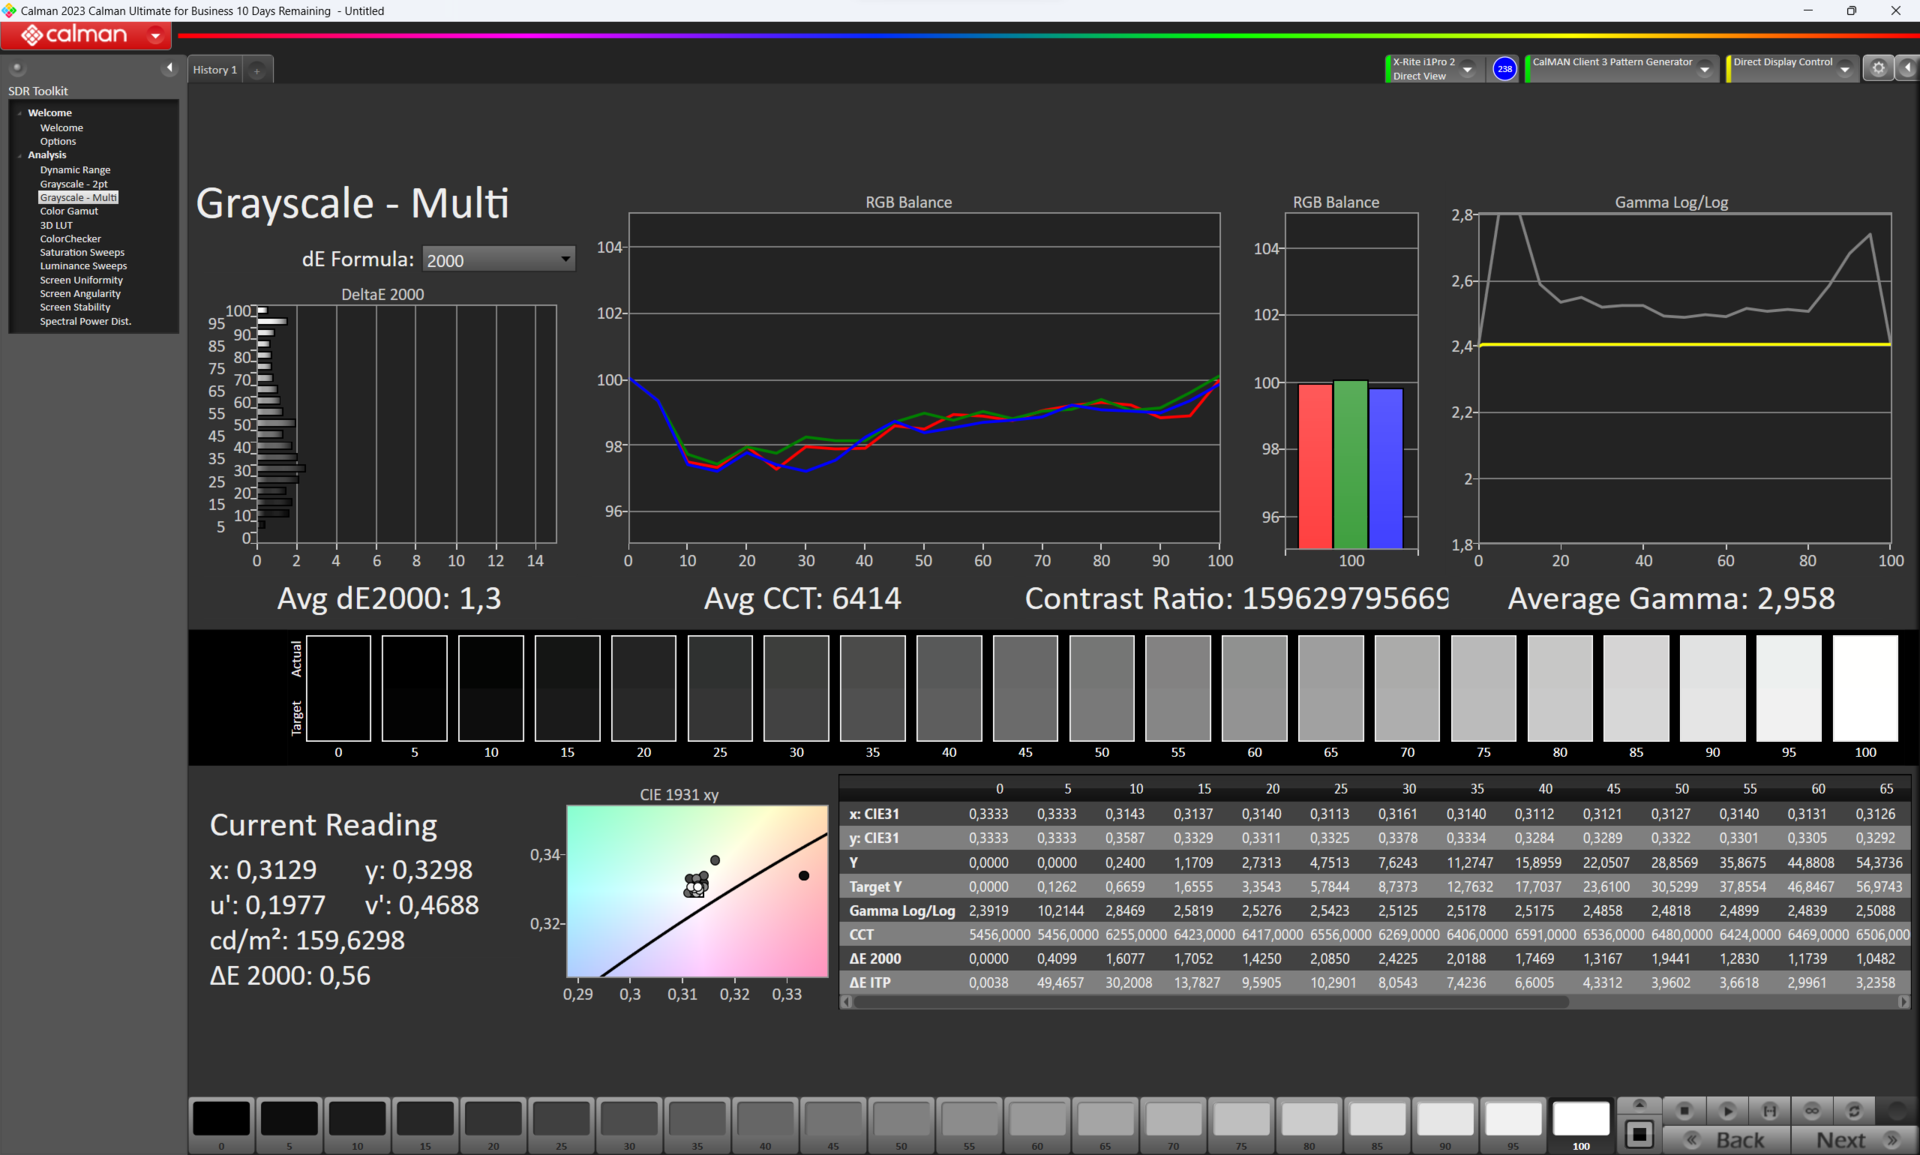Image resolution: width=1920 pixels, height=1155 pixels.
Task: Open the dE Formula 2000 dropdown
Action: coord(498,260)
